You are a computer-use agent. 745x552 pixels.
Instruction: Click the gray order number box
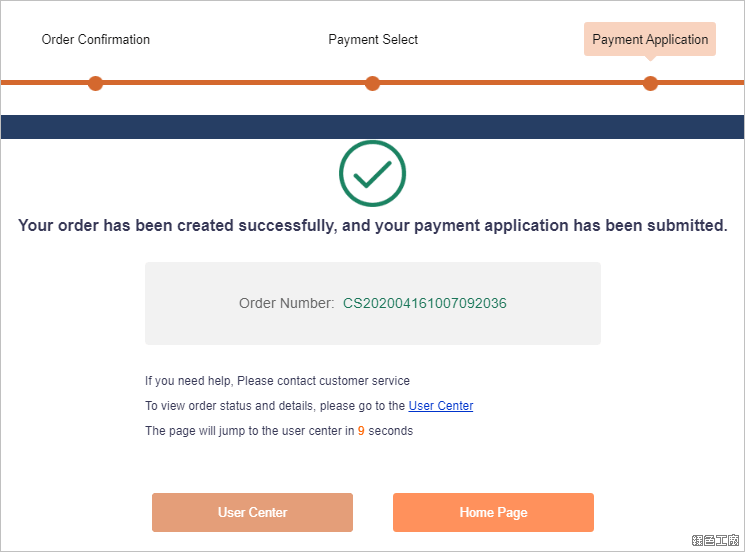[373, 304]
